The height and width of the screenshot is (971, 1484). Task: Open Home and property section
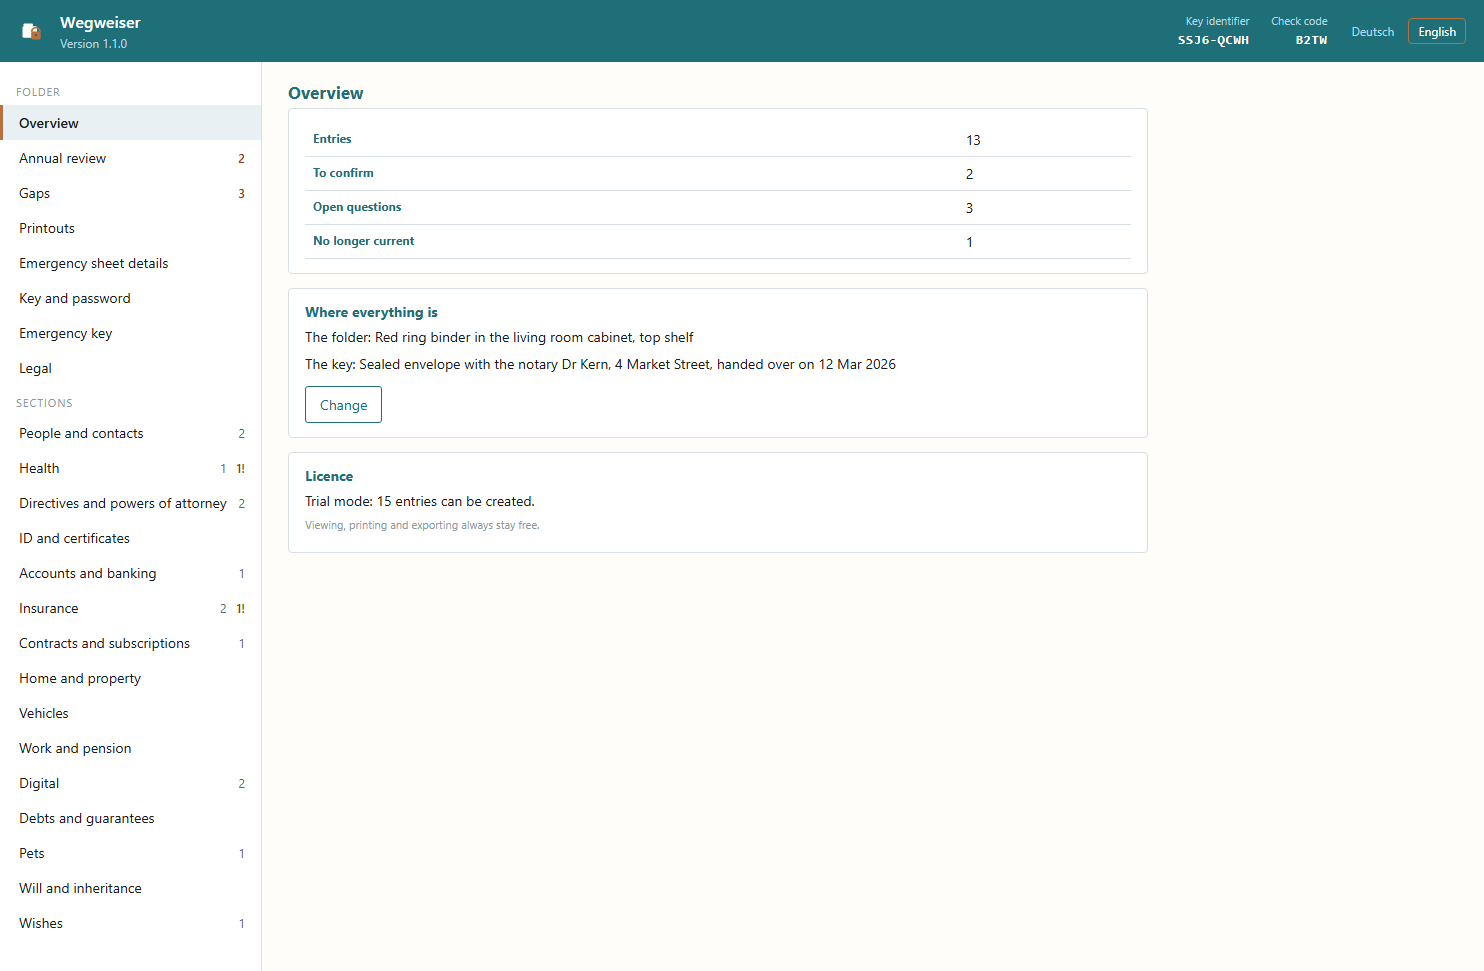(130, 678)
